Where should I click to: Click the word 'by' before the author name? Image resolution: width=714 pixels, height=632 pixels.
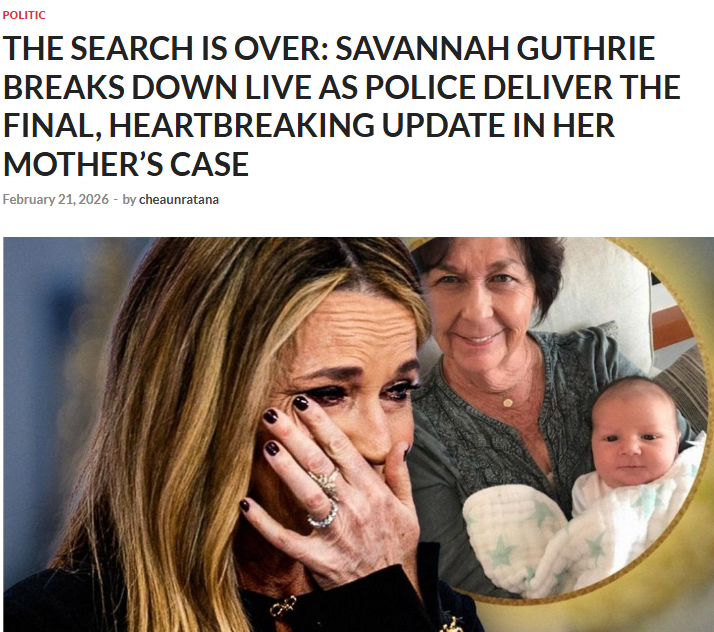pos(129,200)
